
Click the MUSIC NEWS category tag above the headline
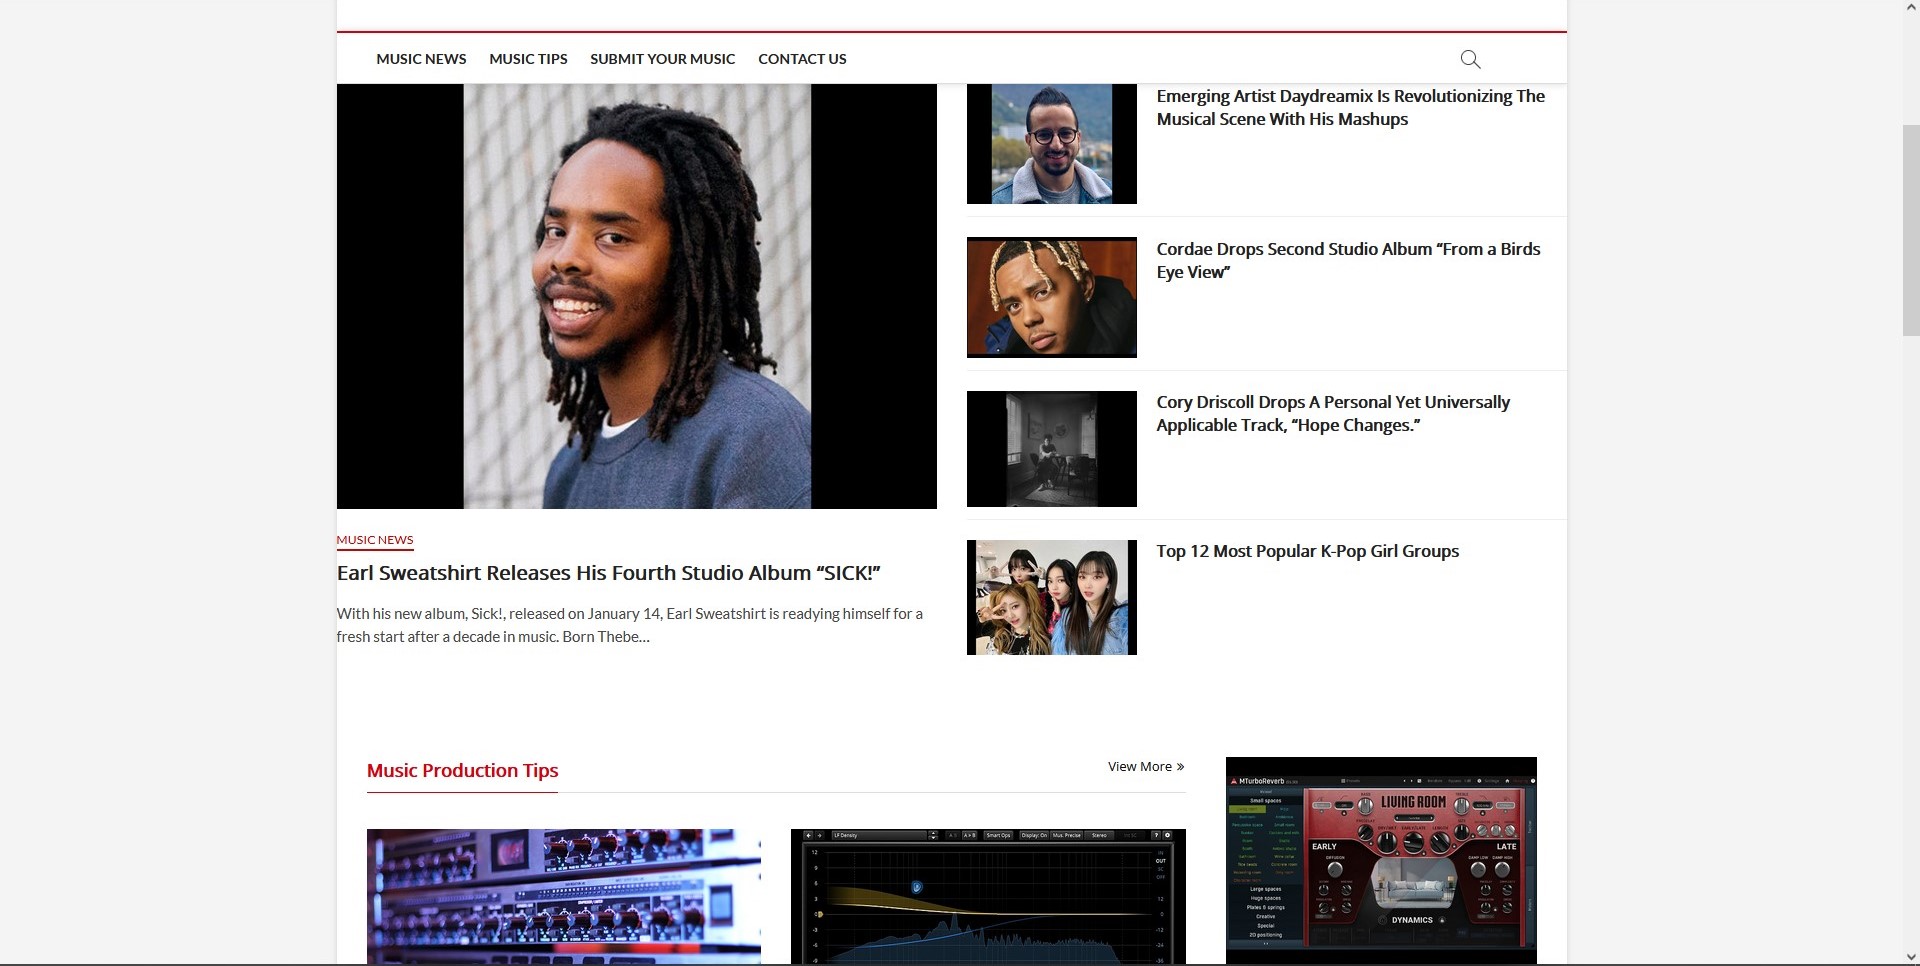tap(374, 539)
